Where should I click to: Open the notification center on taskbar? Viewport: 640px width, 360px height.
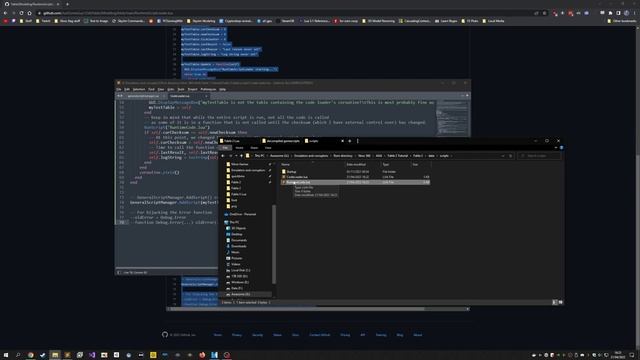click(x=631, y=355)
